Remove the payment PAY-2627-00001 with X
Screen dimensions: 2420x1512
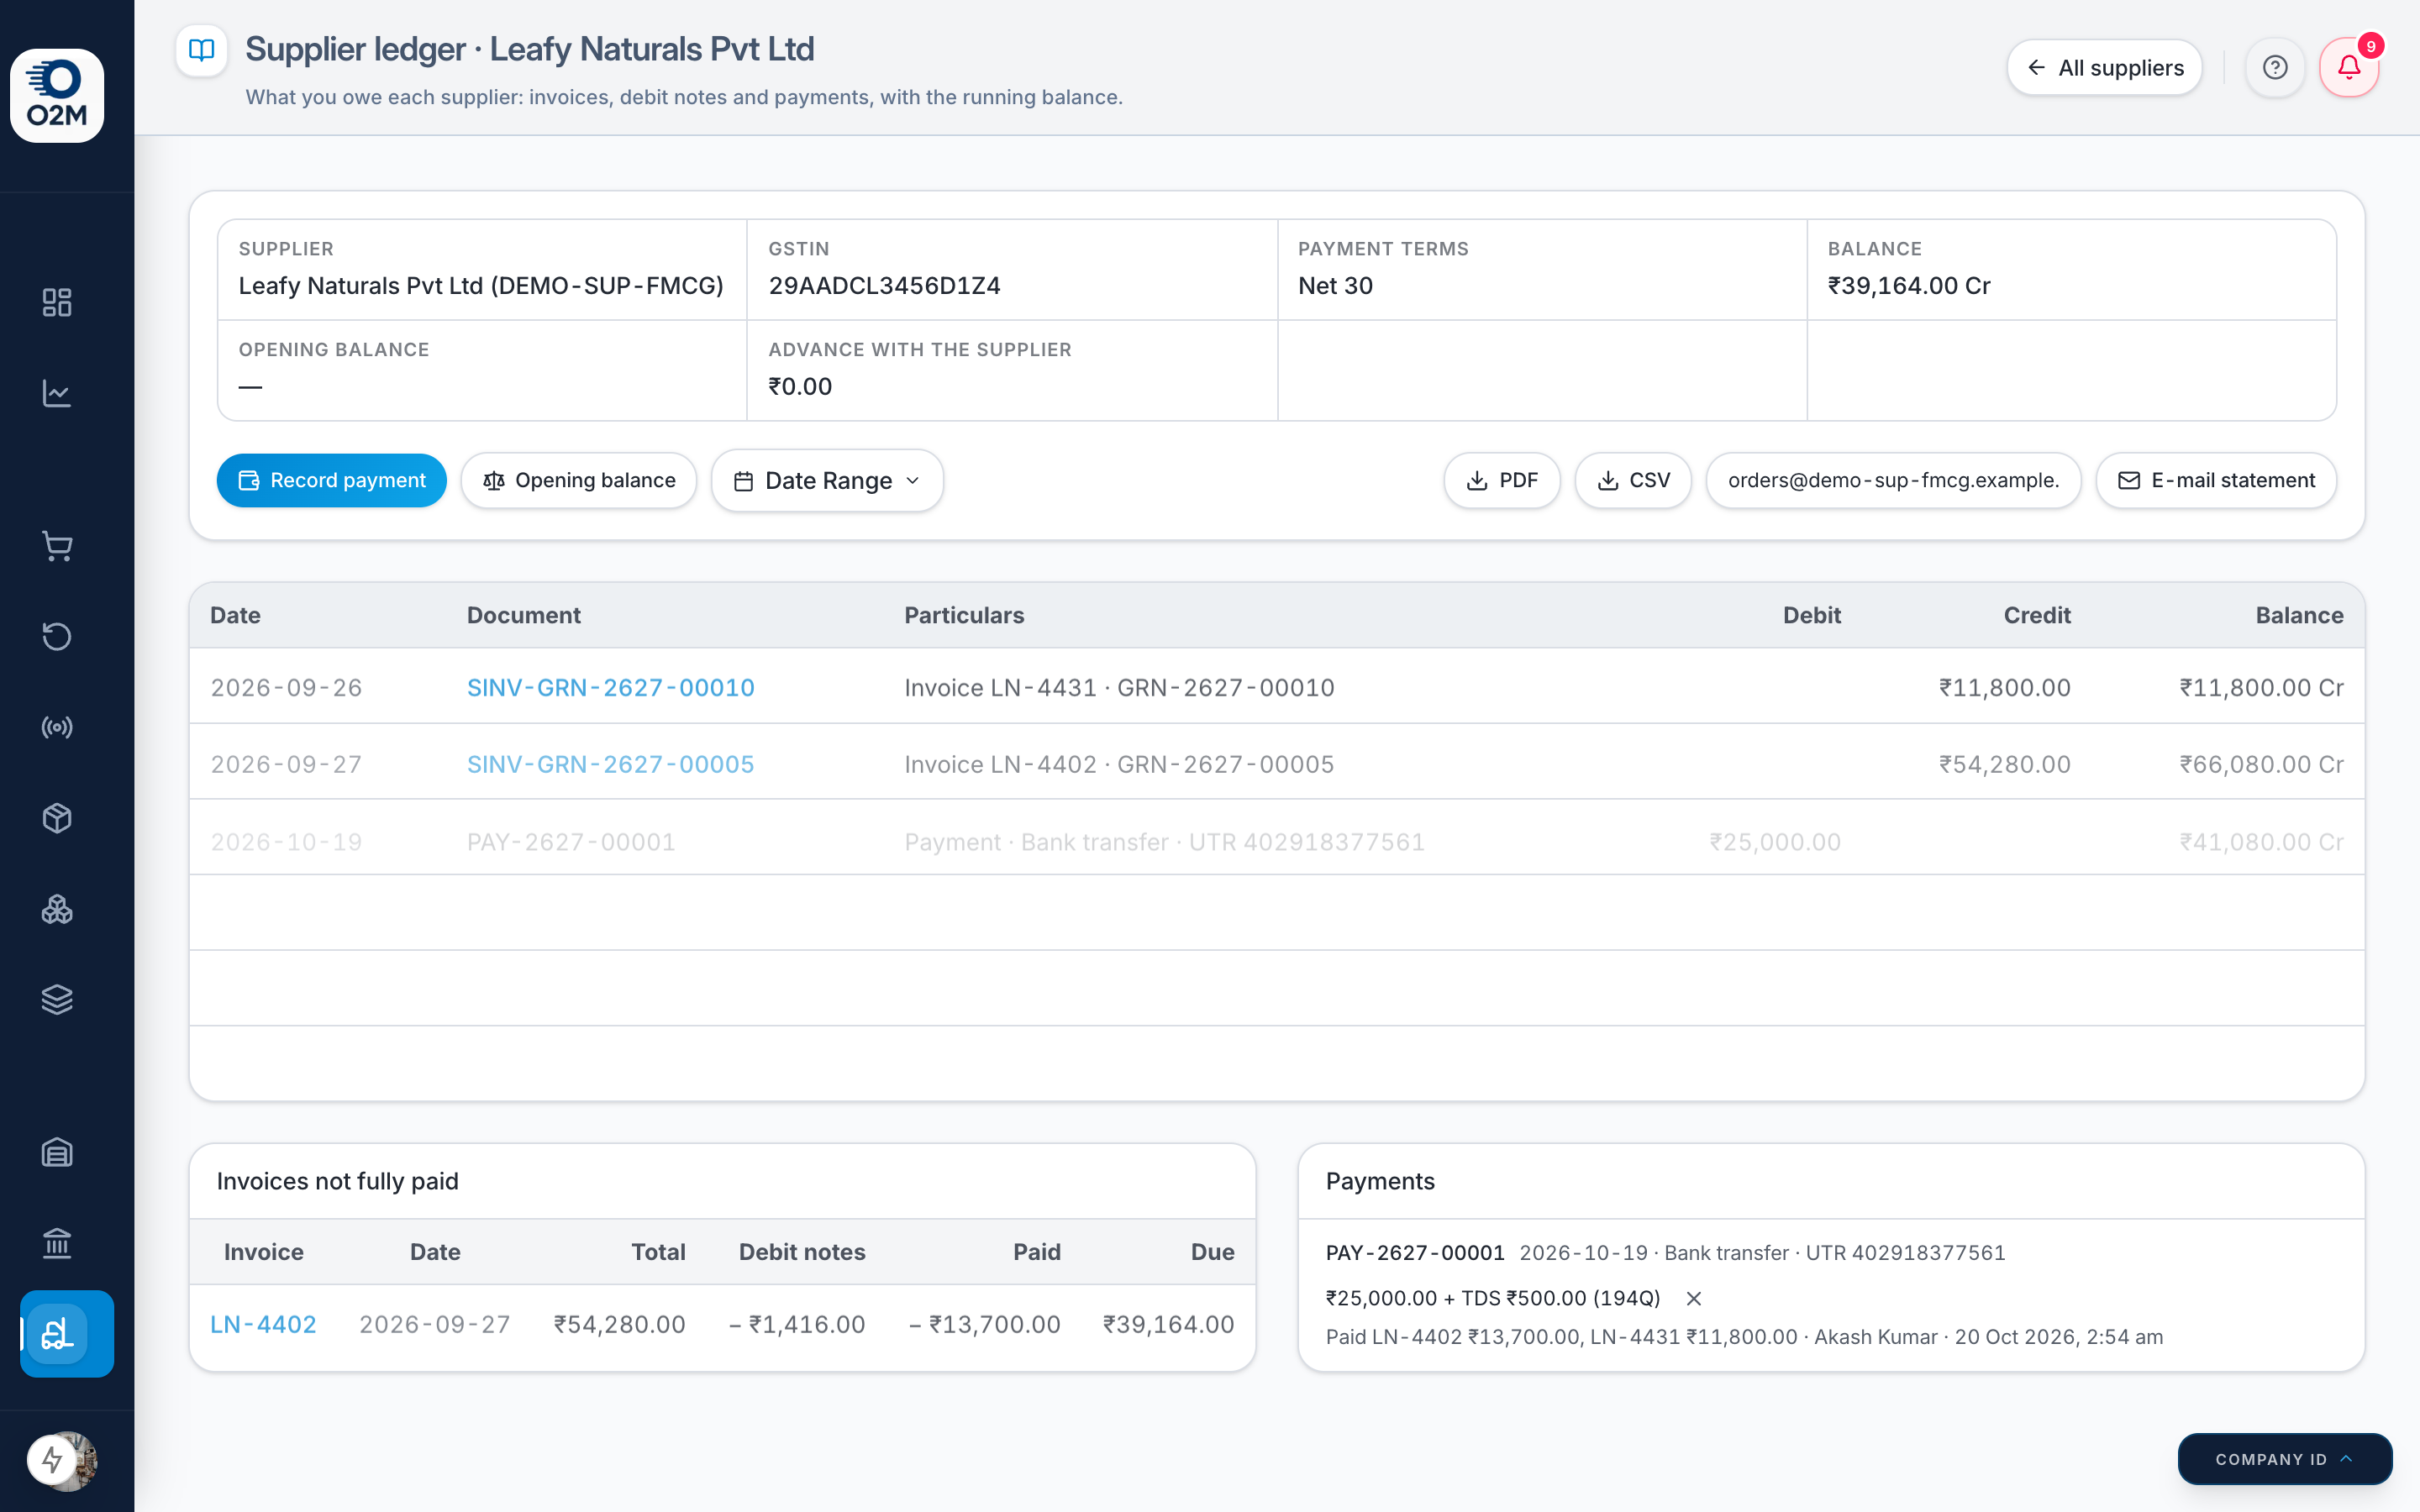coord(1693,1299)
